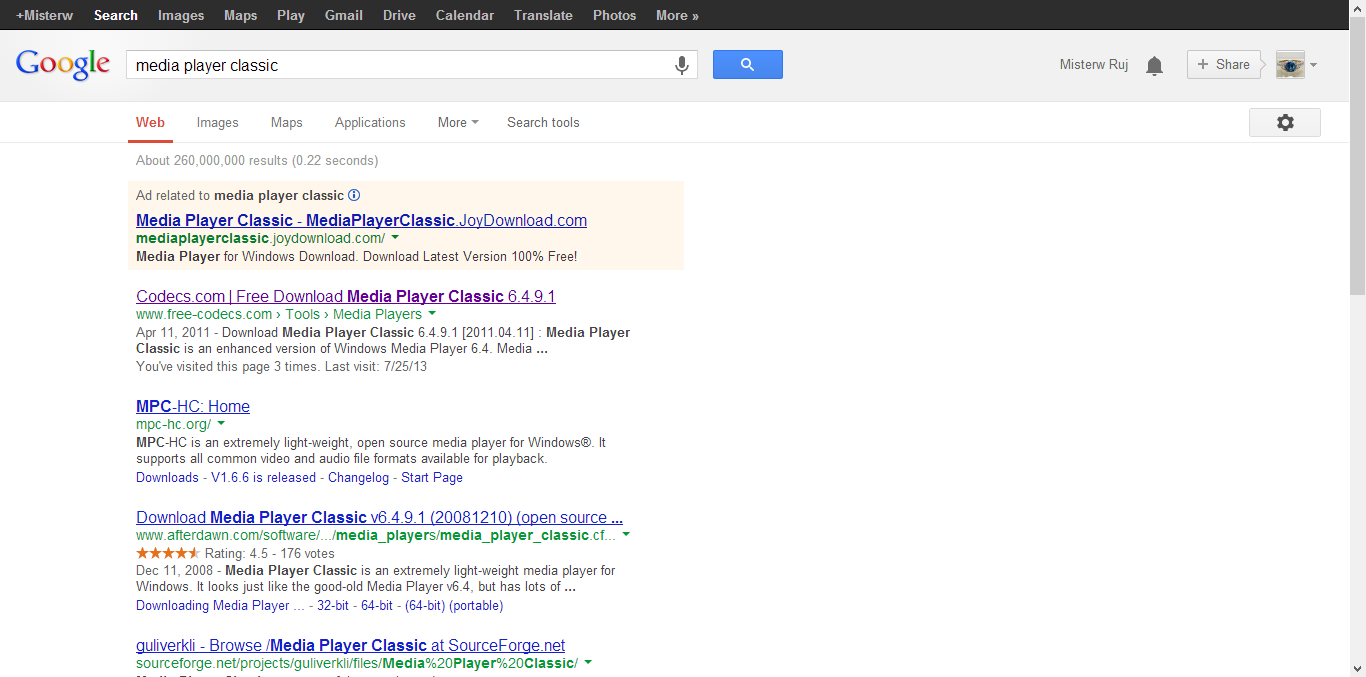
Task: Open Play in top black bar
Action: [291, 15]
